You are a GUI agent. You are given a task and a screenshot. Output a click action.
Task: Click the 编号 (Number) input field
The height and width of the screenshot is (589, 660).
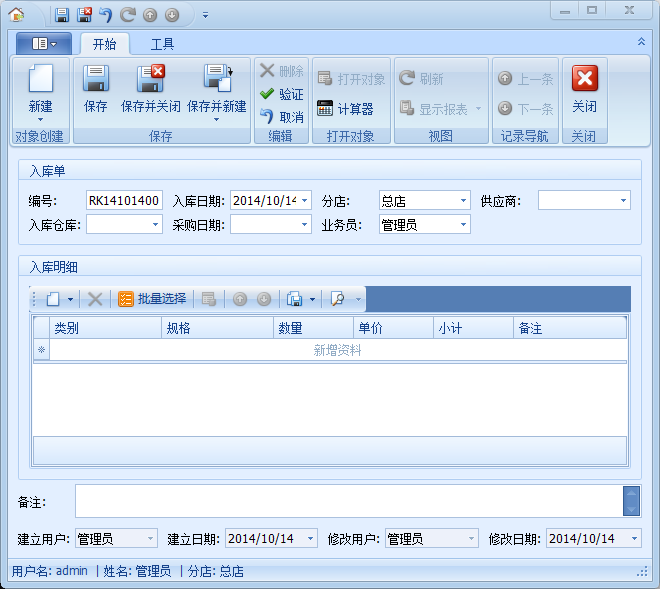[123, 201]
